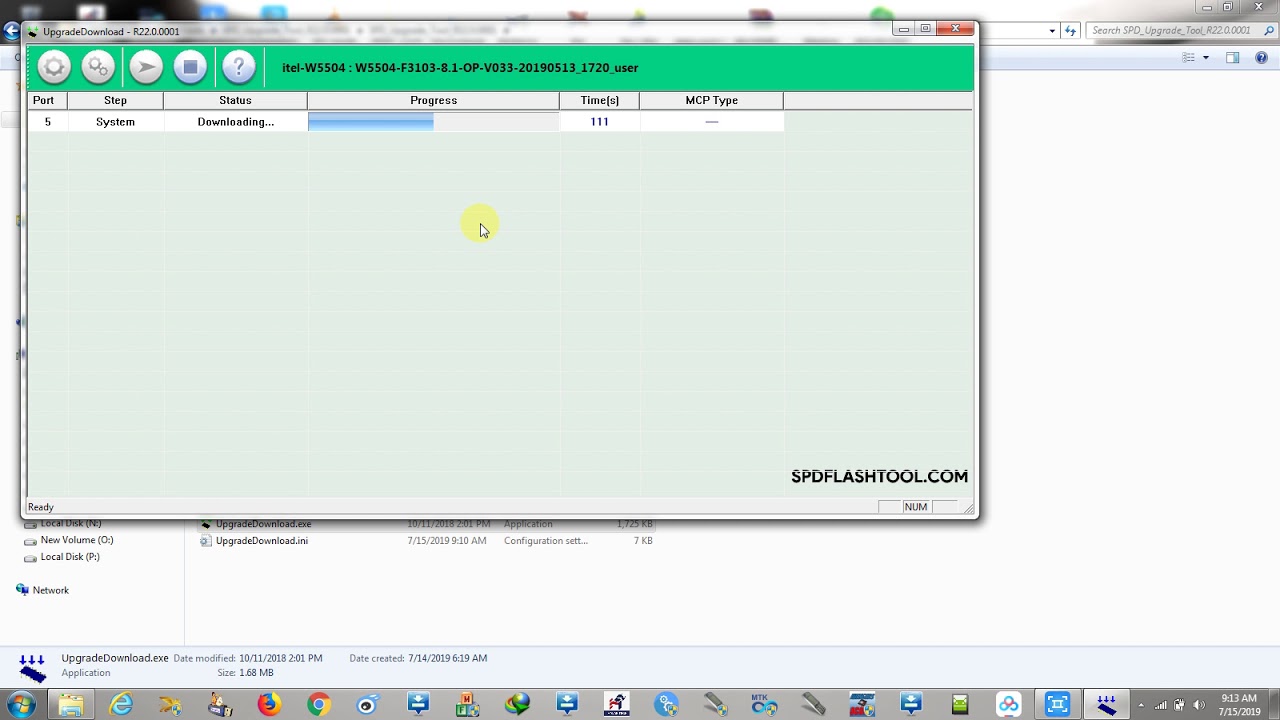The image size is (1280, 720).
Task: Click the UpgradeDownload taskbar icon
Action: coord(1106,705)
